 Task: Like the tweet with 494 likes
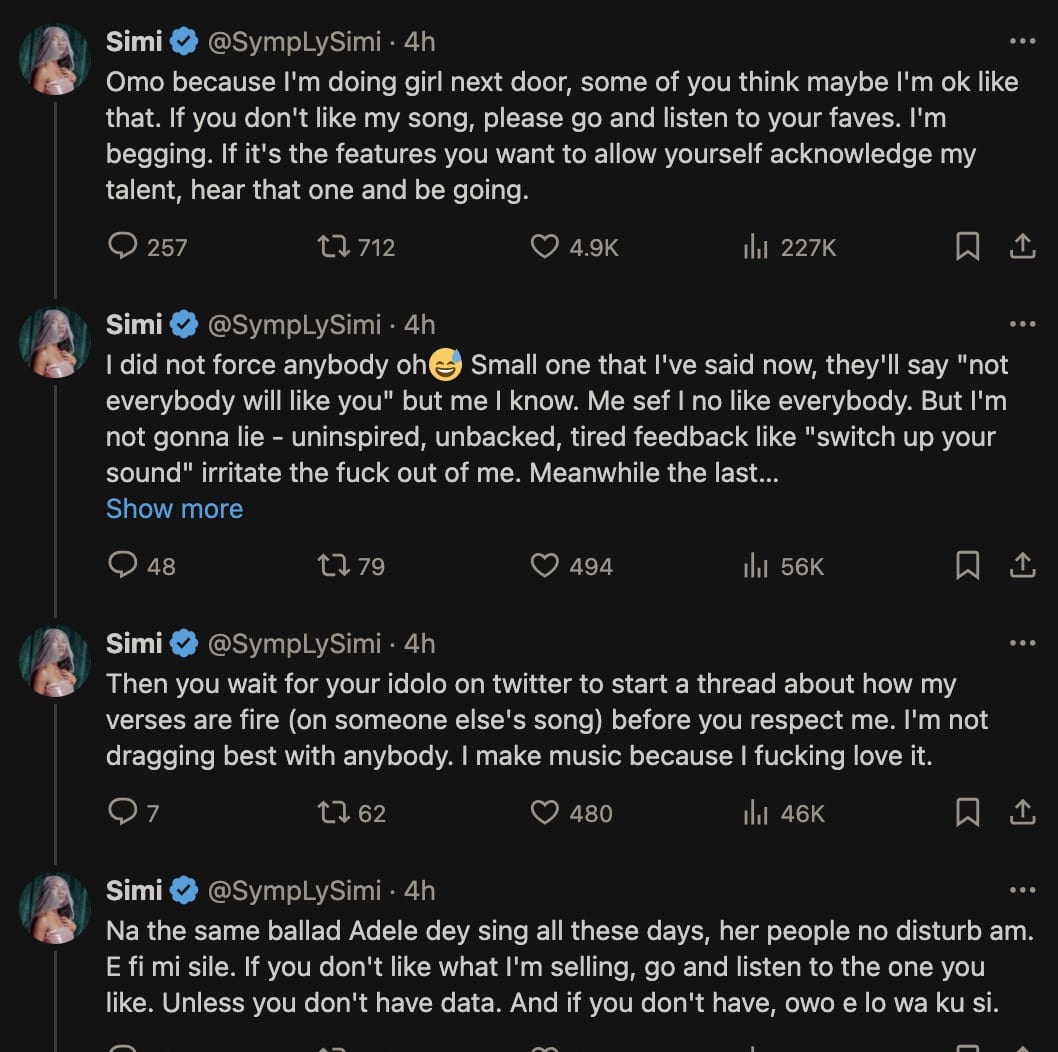(544, 566)
